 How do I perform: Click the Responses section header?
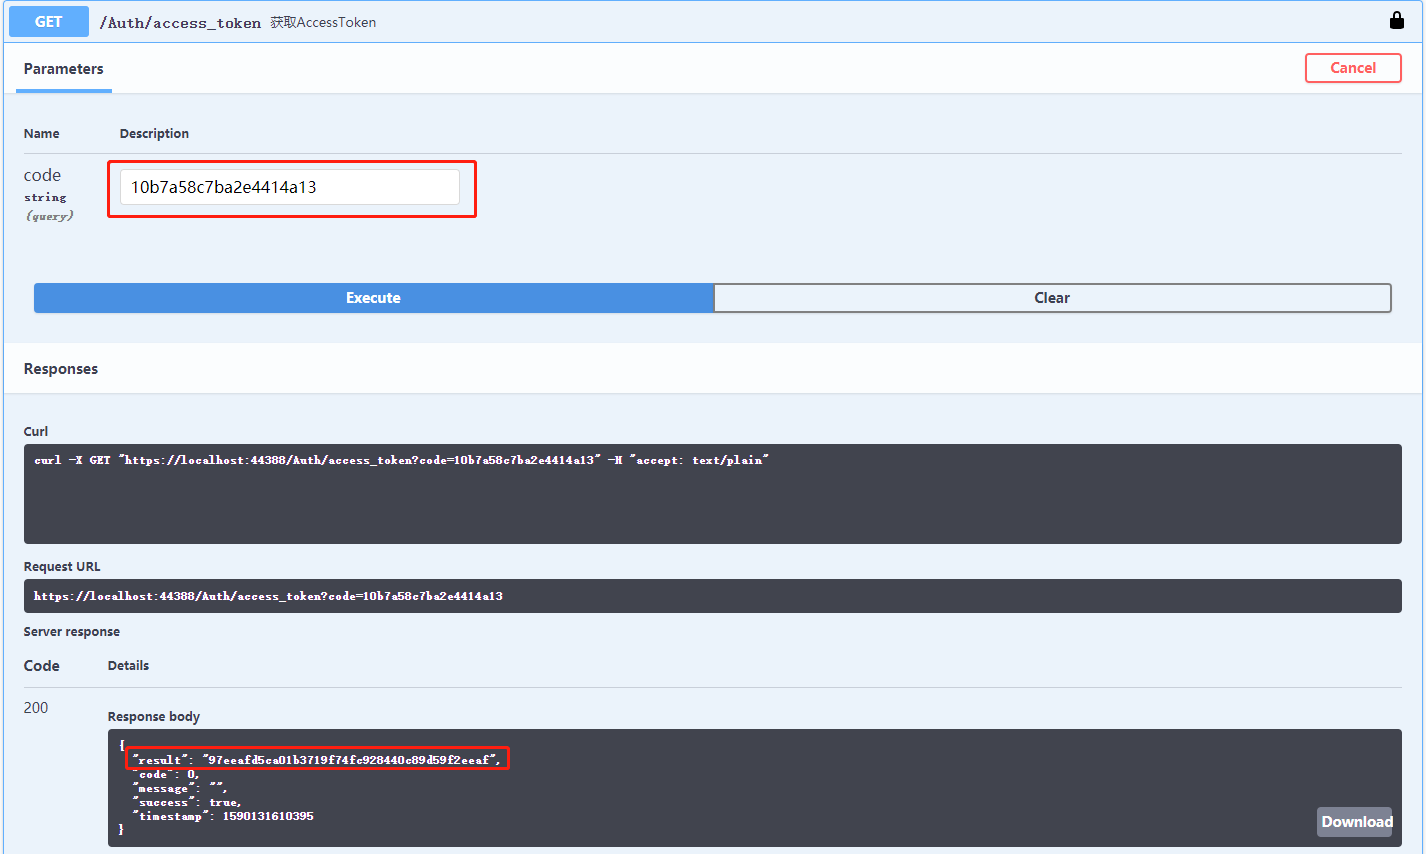click(61, 369)
